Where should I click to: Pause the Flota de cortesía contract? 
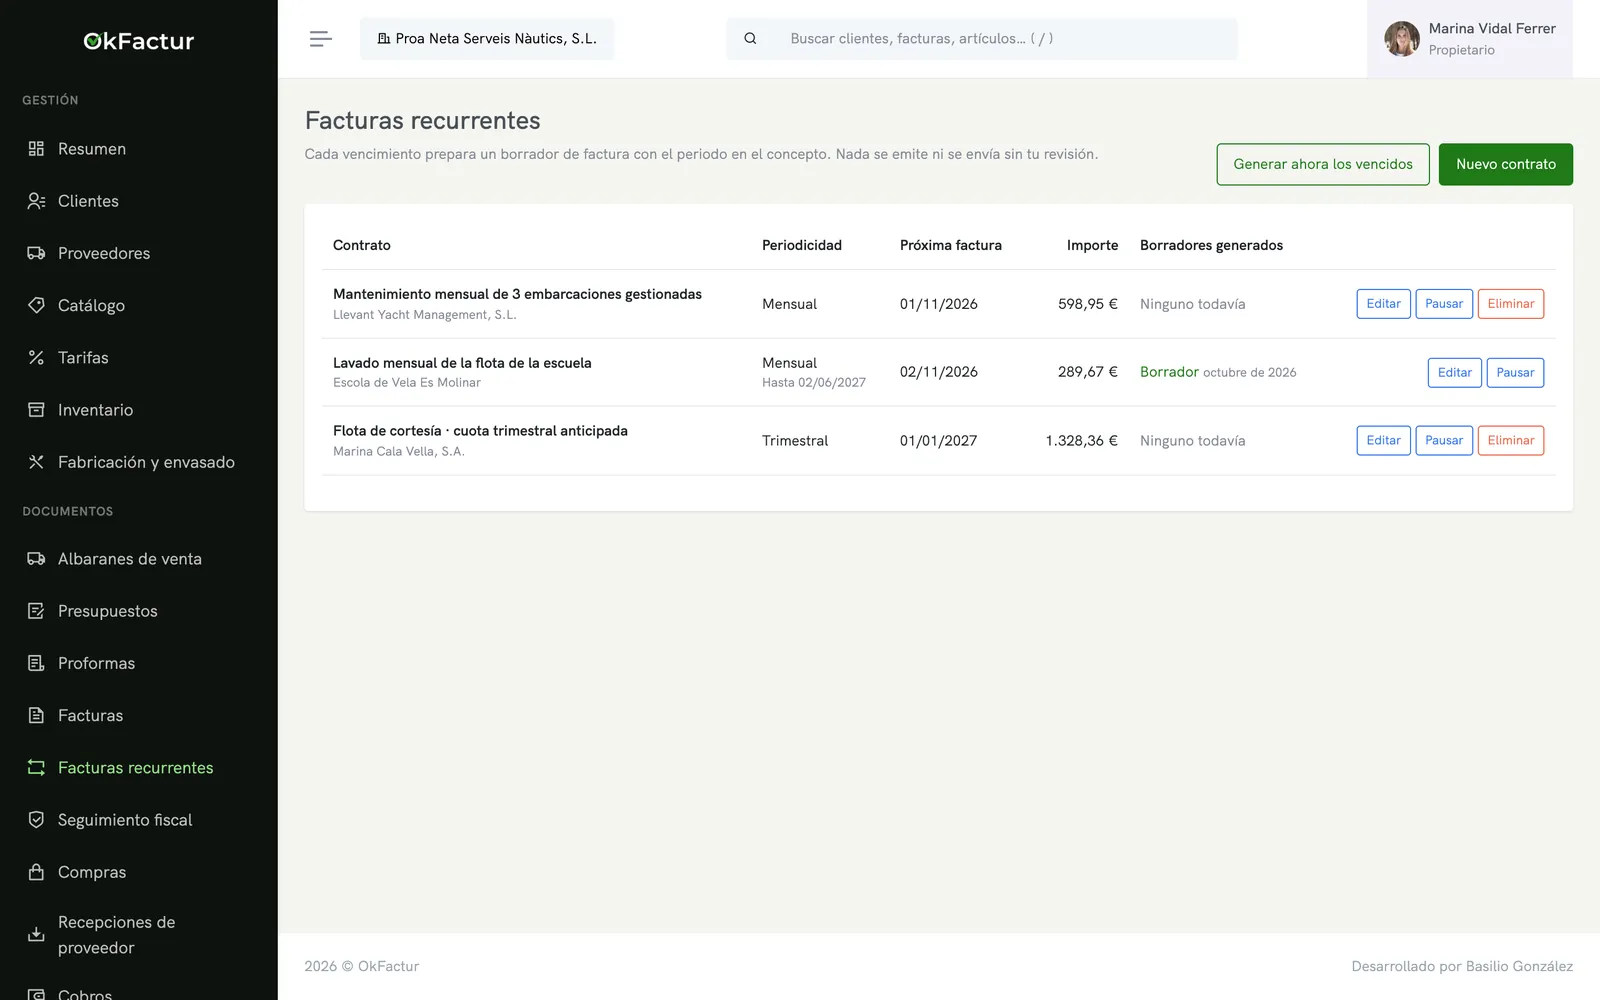[1443, 441]
